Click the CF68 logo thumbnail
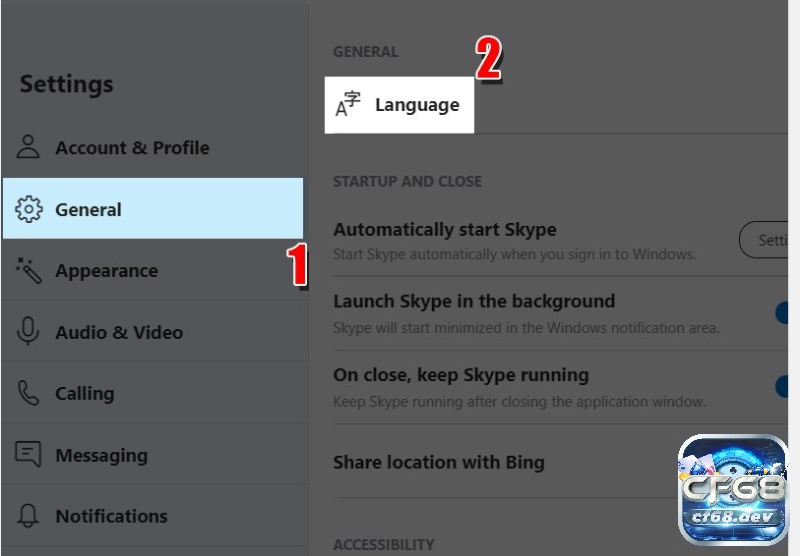Screen dimensions: 800x556 (x=733, y=490)
